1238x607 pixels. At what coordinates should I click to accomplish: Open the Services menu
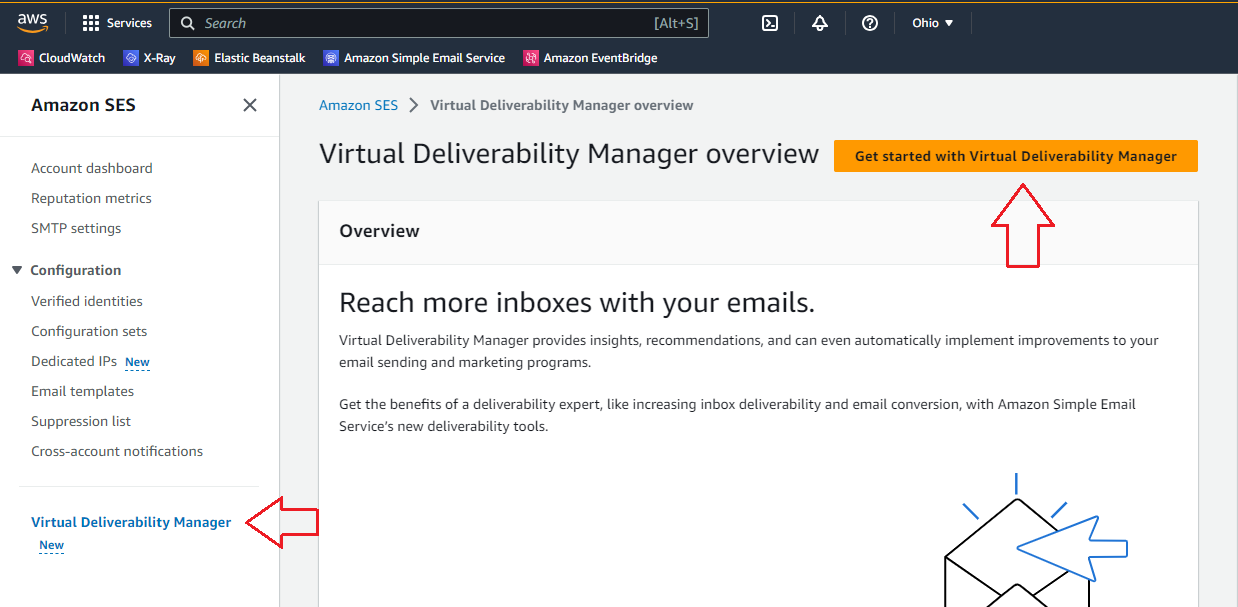[117, 22]
